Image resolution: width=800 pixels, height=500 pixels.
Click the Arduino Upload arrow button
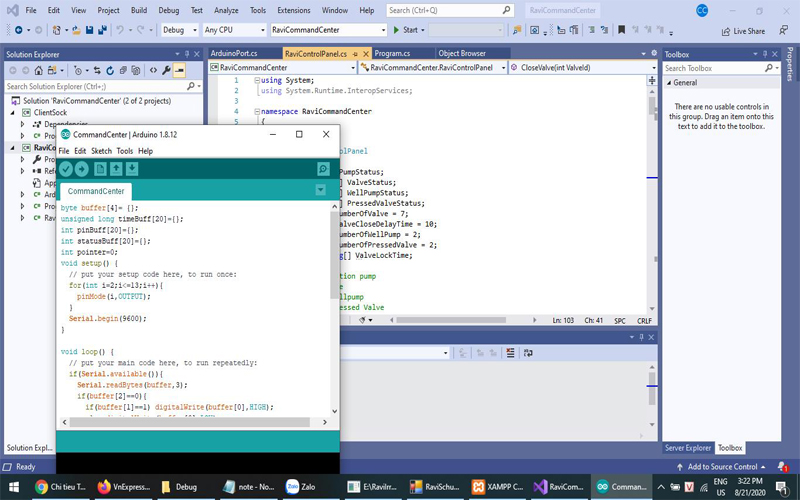82,169
